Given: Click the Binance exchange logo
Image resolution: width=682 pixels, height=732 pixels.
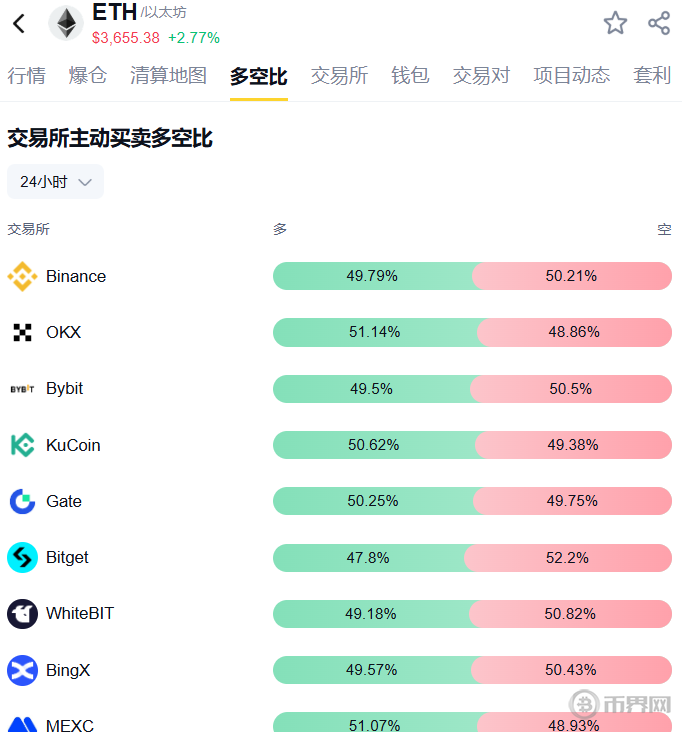Looking at the screenshot, I should tap(22, 276).
